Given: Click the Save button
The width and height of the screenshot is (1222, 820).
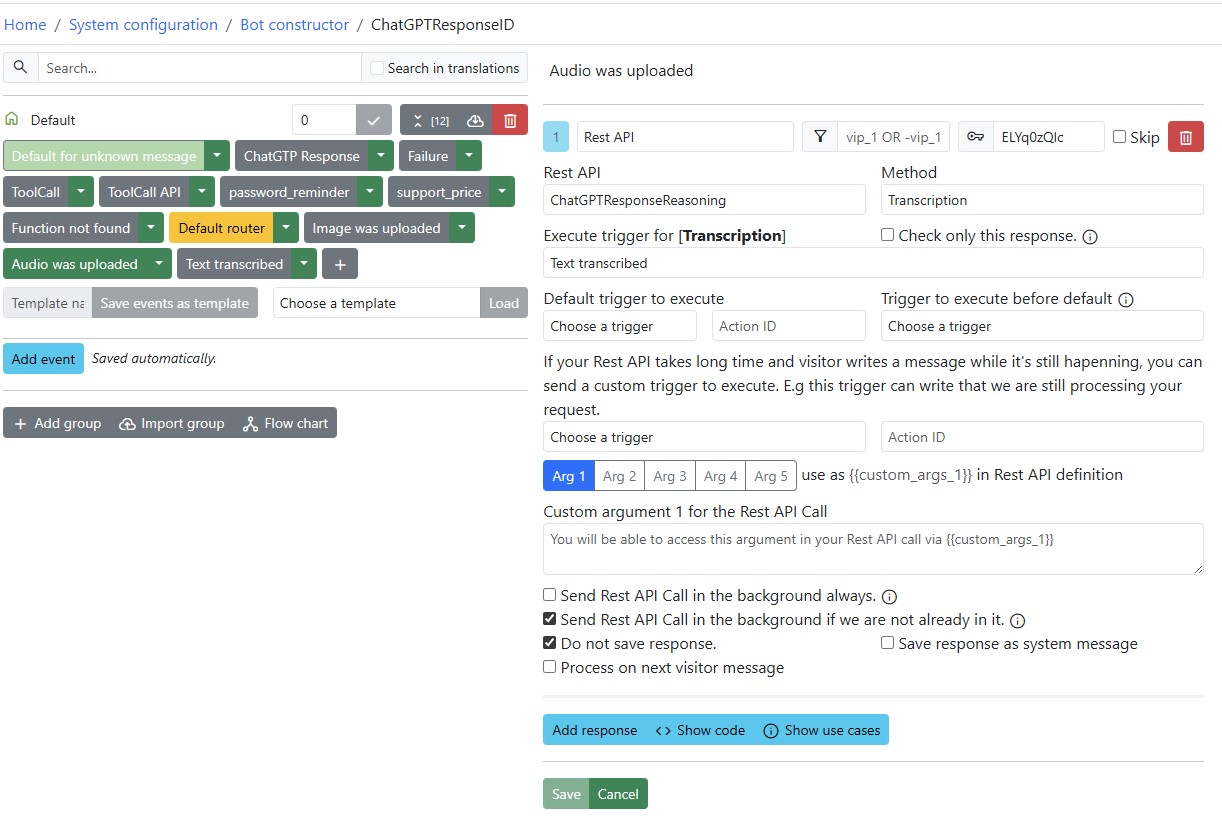Looking at the screenshot, I should click(566, 794).
